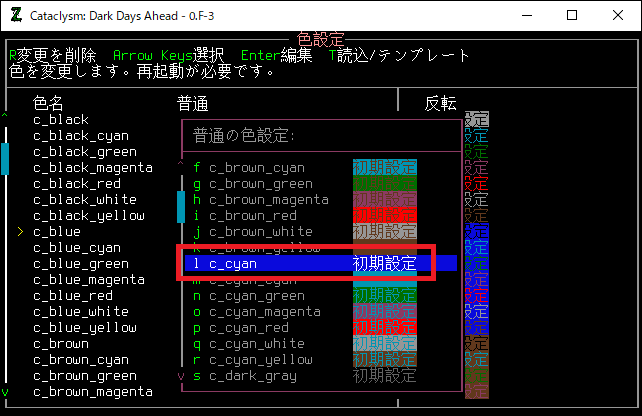The width and height of the screenshot is (642, 416).
Task: Click the Cataclysm app icon in title bar
Action: 16,15
